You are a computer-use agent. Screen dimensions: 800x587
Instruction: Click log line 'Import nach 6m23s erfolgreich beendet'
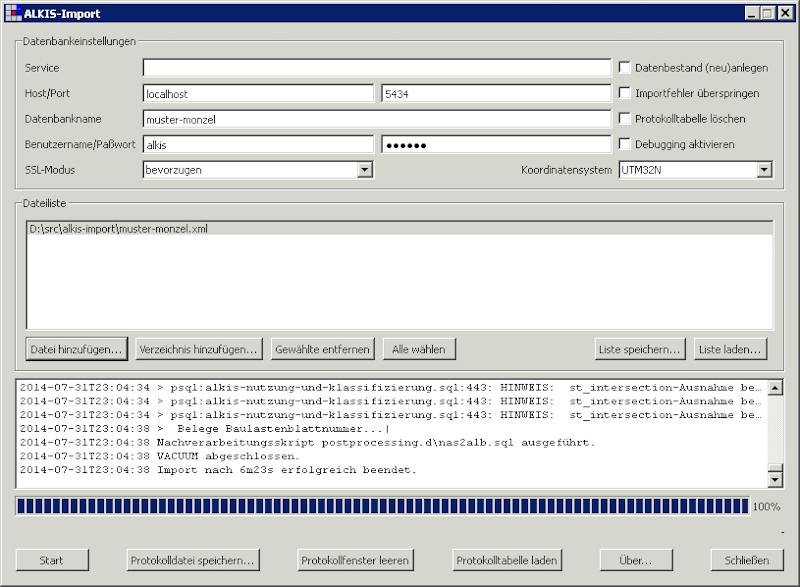coord(218,470)
